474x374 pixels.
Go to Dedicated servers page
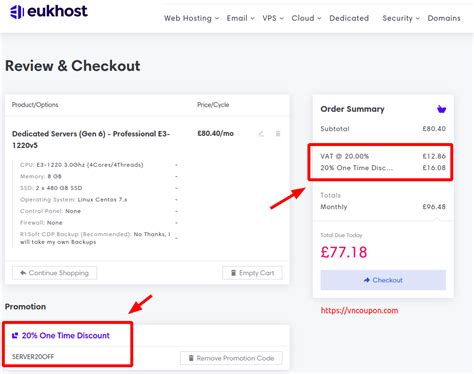click(x=349, y=18)
